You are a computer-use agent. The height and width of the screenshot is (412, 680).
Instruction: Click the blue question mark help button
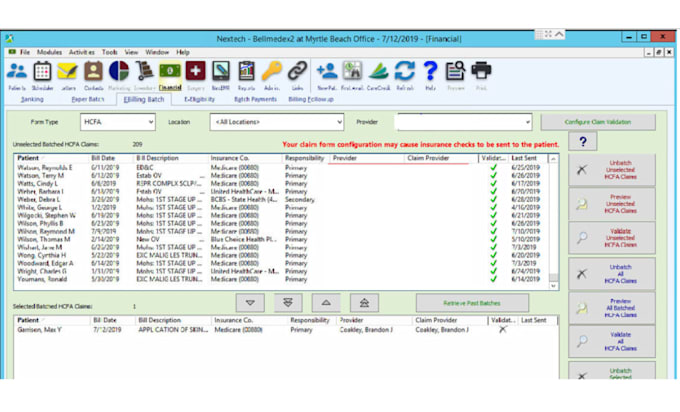(583, 141)
